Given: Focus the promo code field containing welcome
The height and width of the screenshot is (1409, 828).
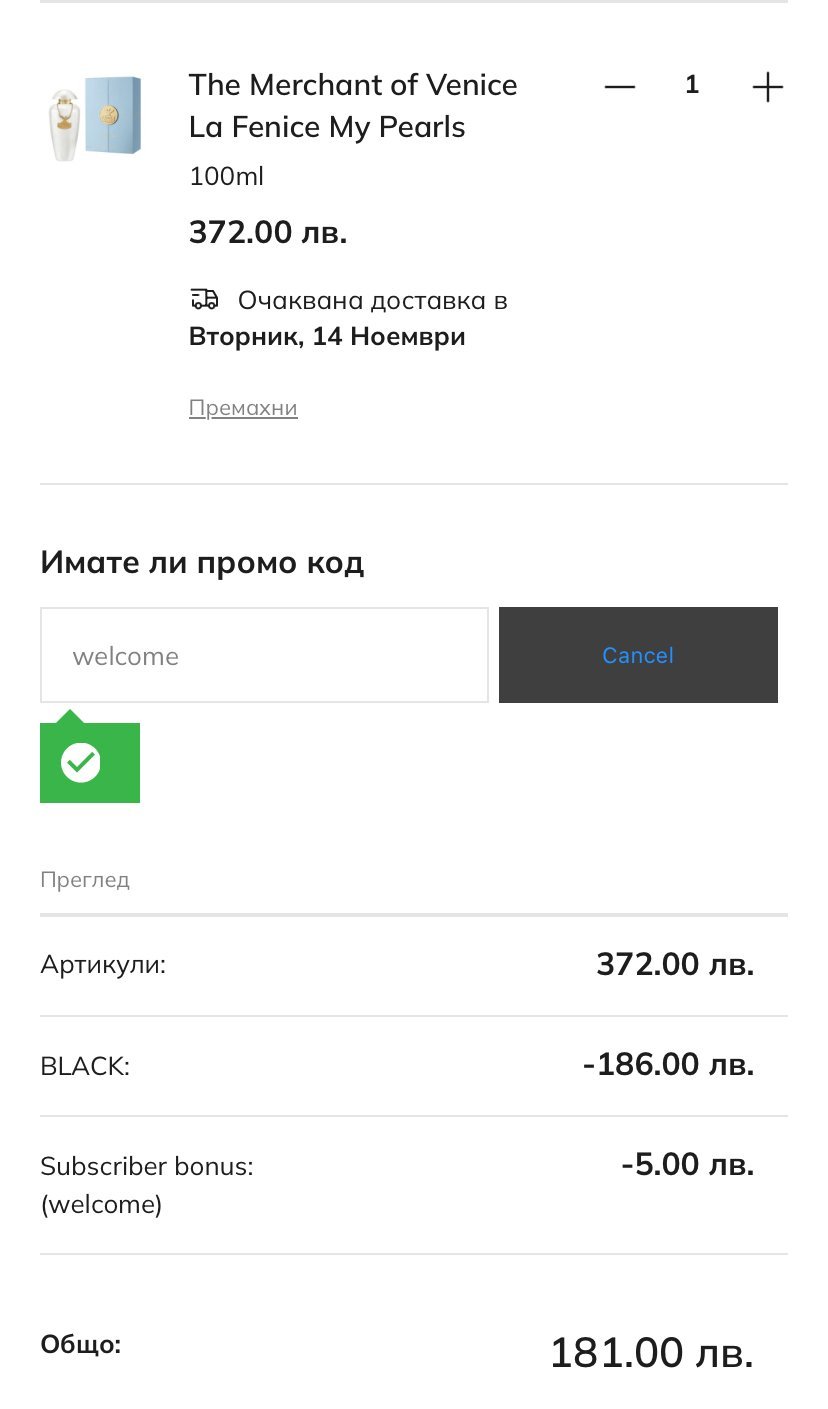Looking at the screenshot, I should [x=264, y=655].
